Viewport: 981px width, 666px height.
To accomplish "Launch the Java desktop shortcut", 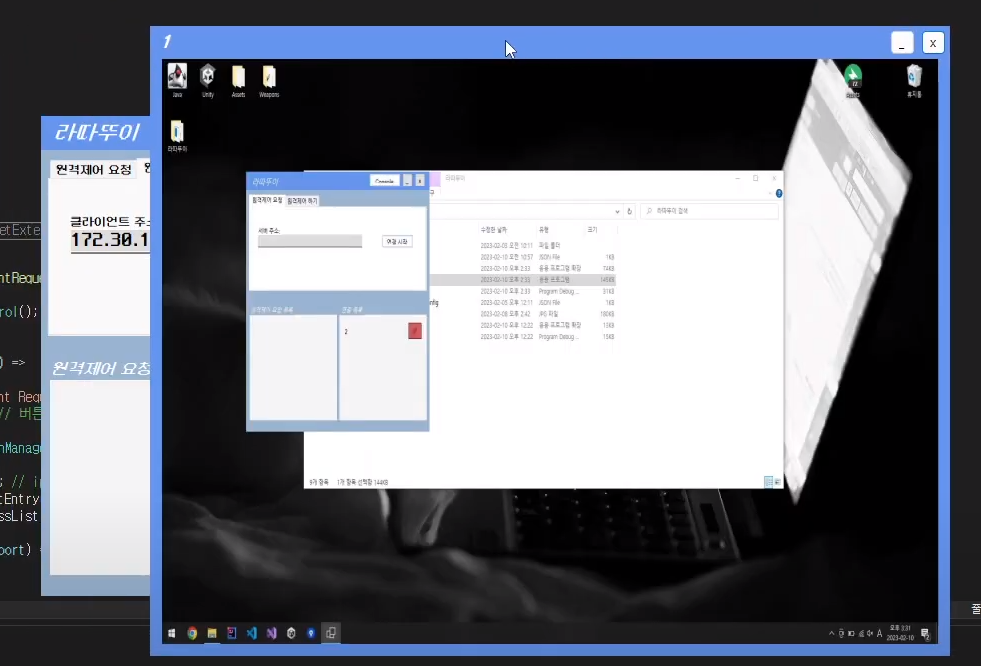I will (177, 77).
